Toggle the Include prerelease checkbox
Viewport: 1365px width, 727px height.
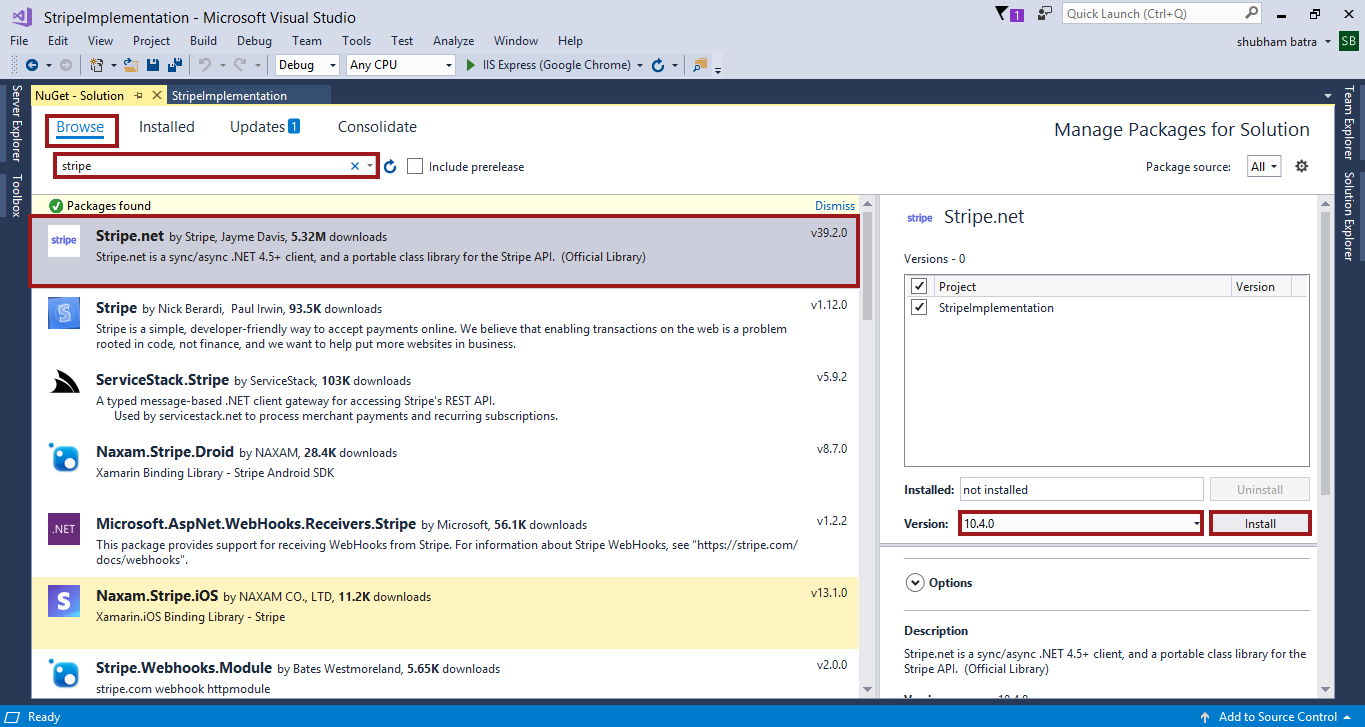pyautogui.click(x=415, y=166)
